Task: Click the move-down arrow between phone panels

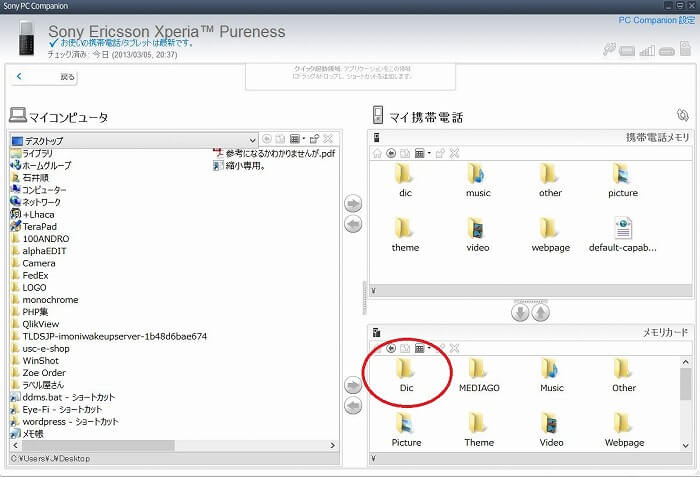Action: click(x=520, y=312)
